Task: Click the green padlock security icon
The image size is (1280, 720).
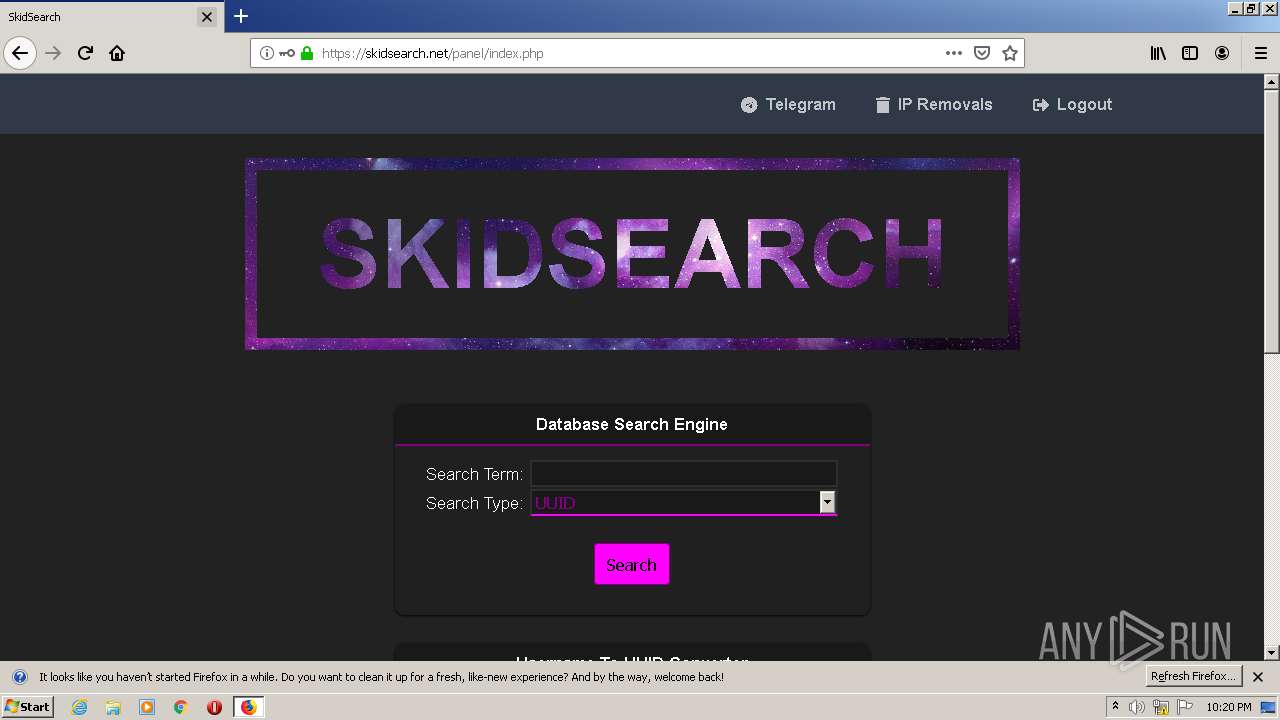Action: 307,53
